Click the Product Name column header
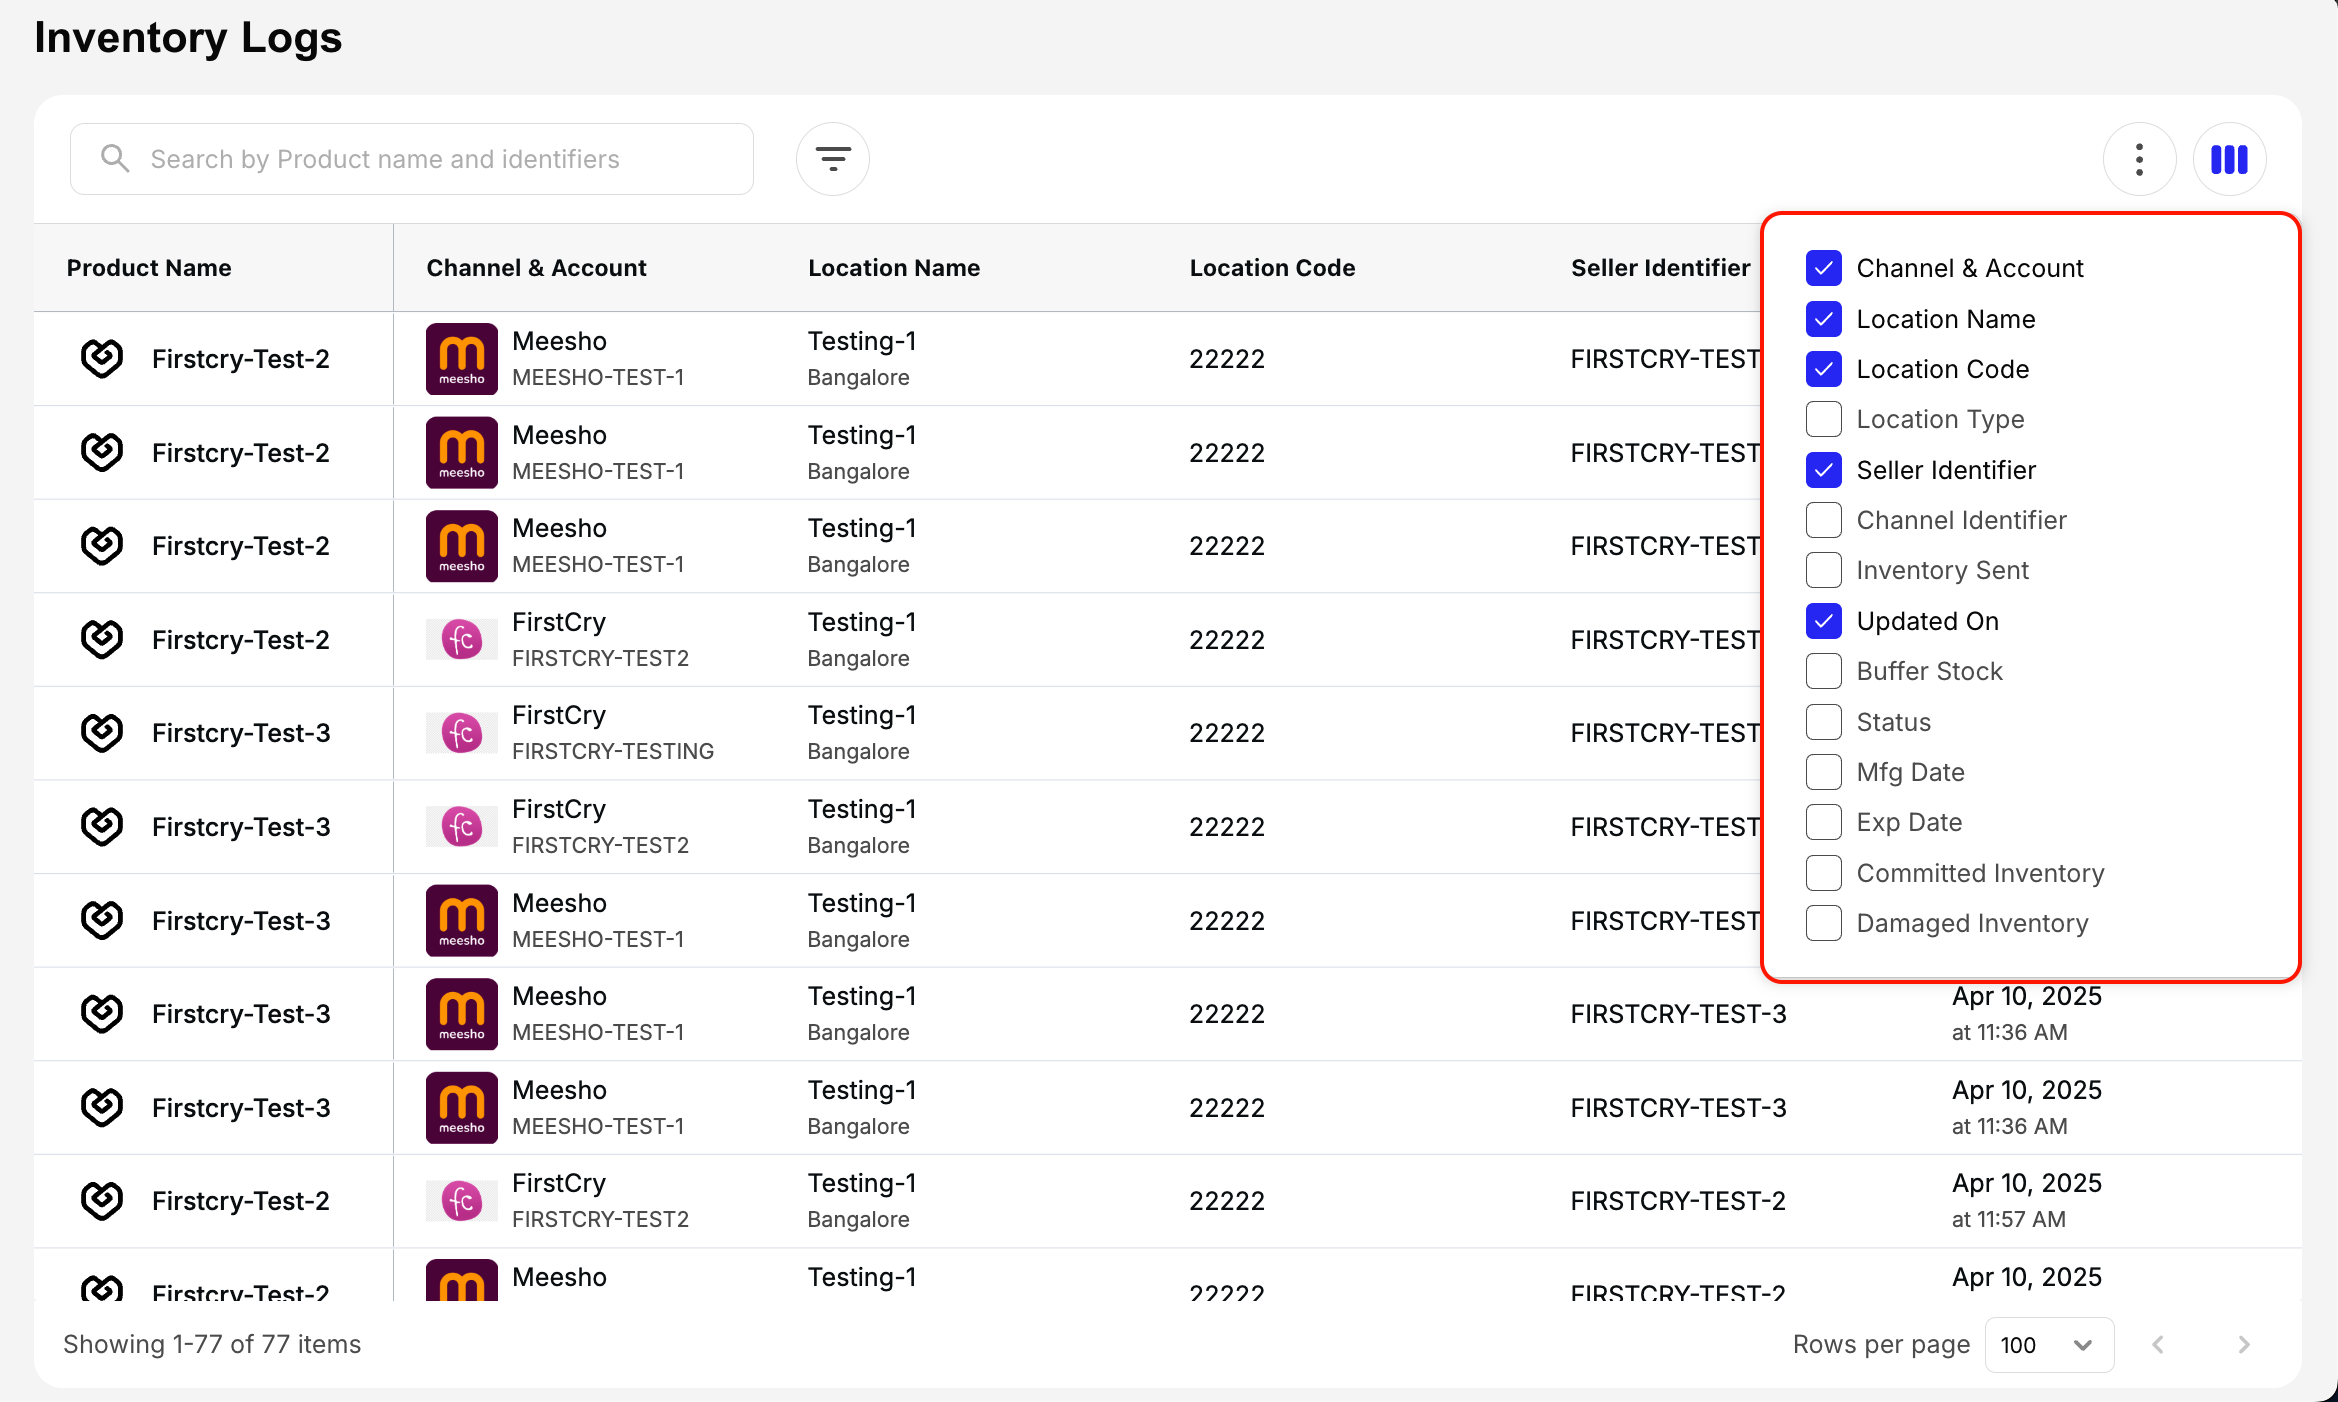 pyautogui.click(x=149, y=268)
